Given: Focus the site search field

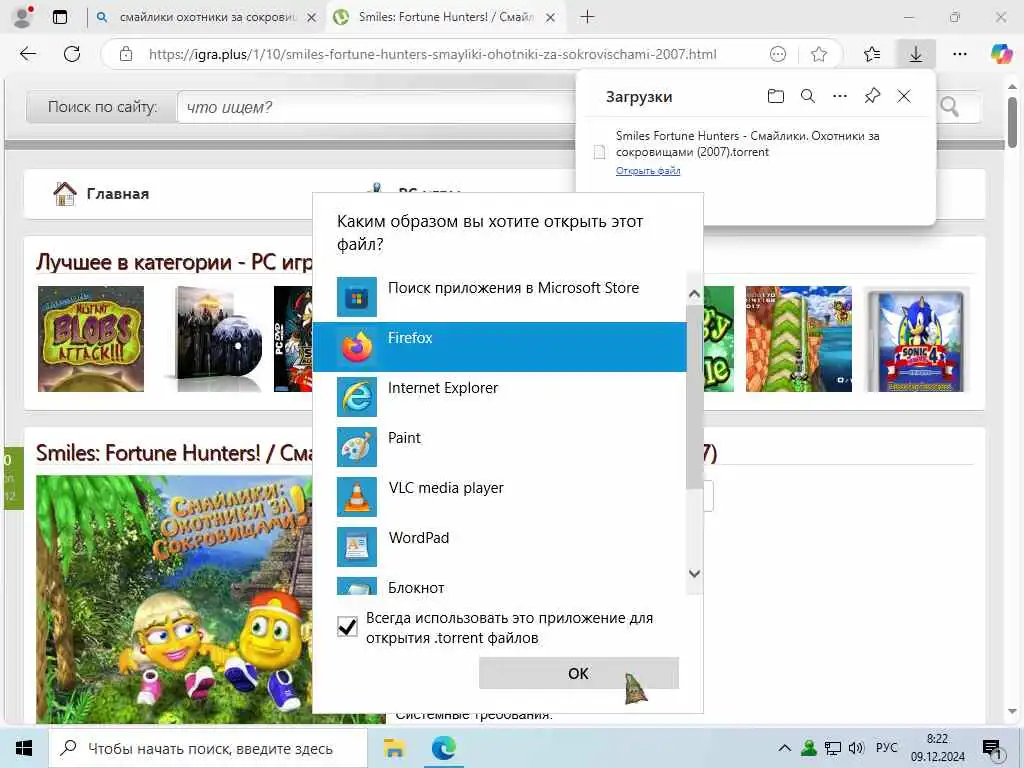Looking at the screenshot, I should (x=376, y=107).
